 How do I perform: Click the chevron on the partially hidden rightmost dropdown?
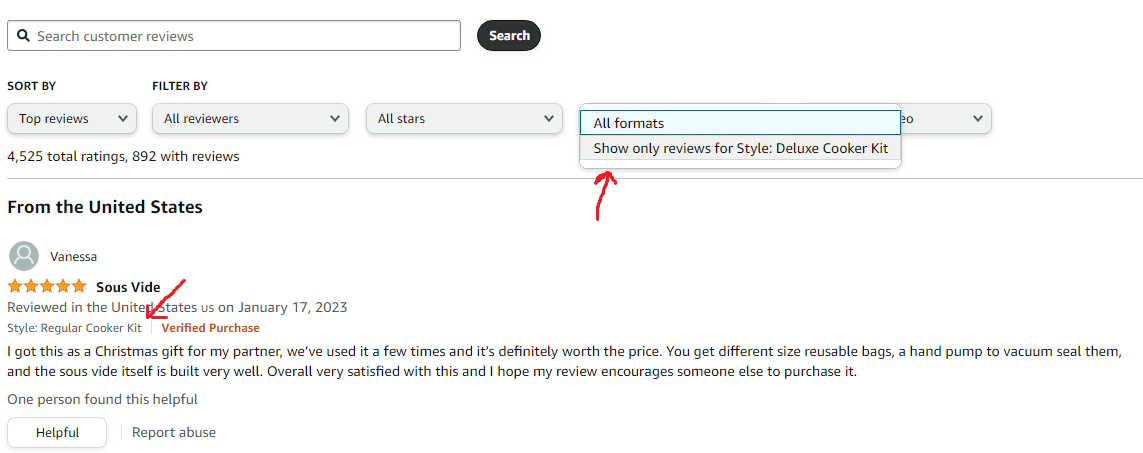point(977,119)
